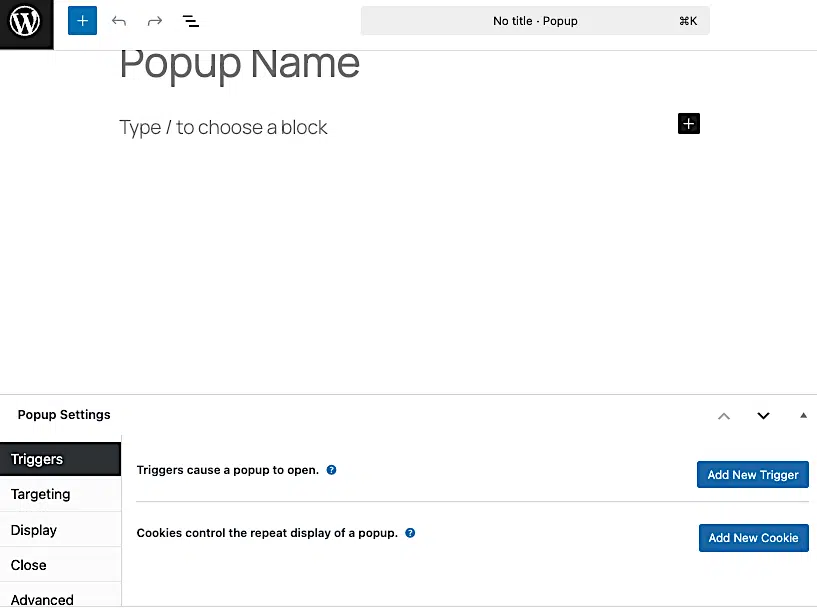Click help icon next to Triggers description
This screenshot has height=608, width=817.
click(x=332, y=470)
